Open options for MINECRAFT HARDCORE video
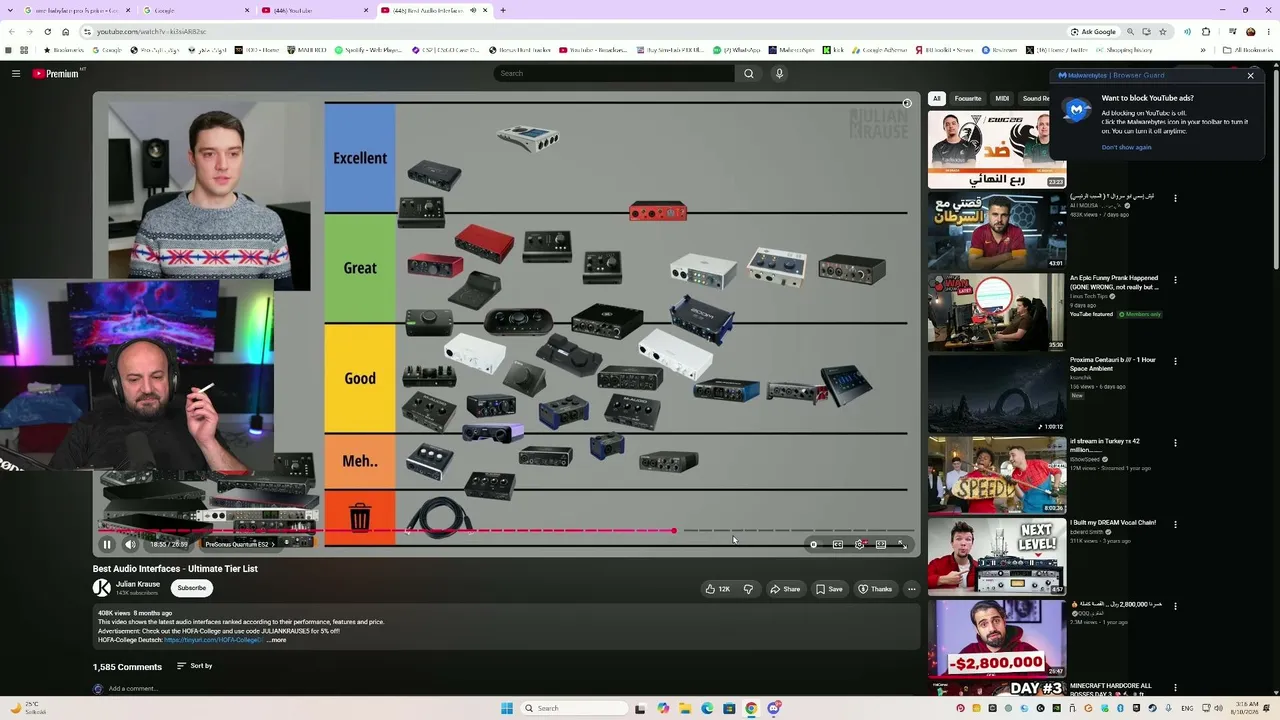 coord(1175,687)
